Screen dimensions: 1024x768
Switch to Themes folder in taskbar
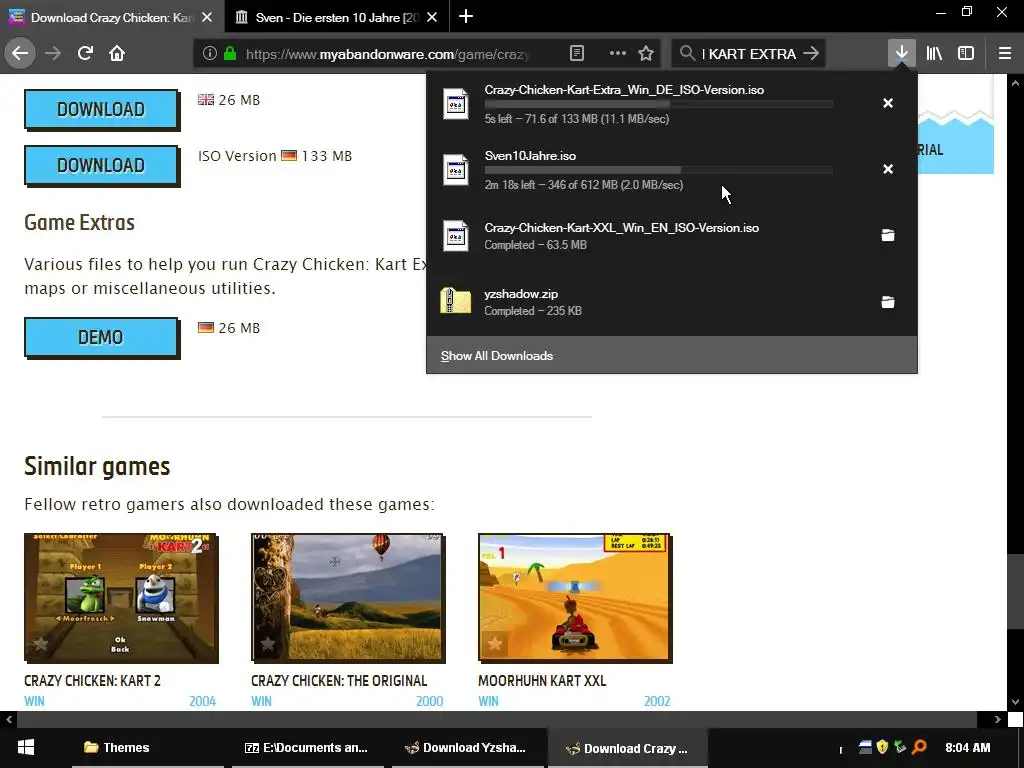click(148, 748)
